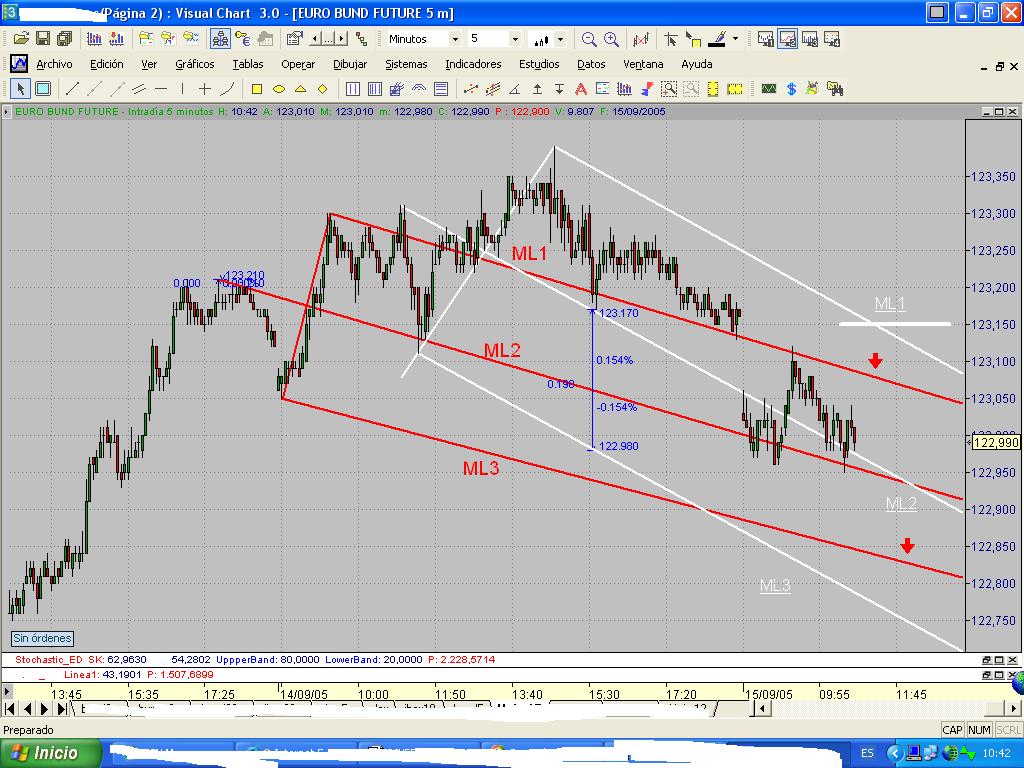The image size is (1024, 768).
Task: Open the Archivo menu
Action: [54, 64]
